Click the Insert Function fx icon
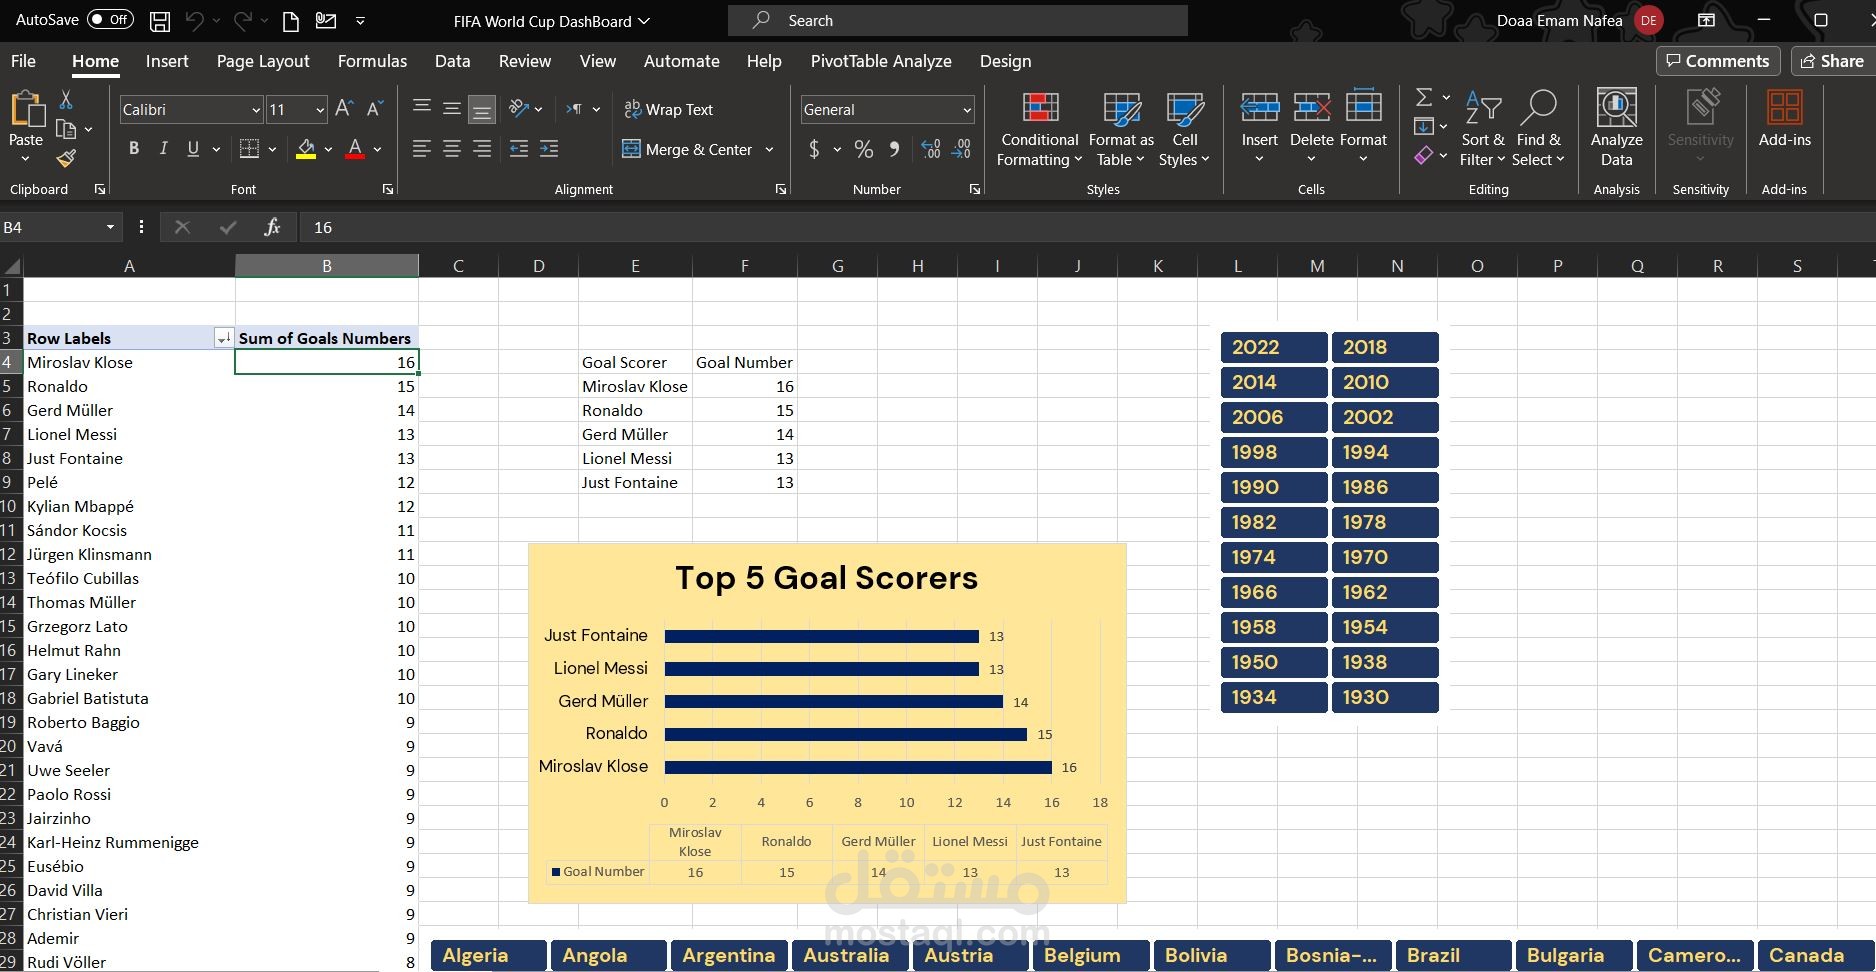This screenshot has width=1876, height=972. [272, 227]
